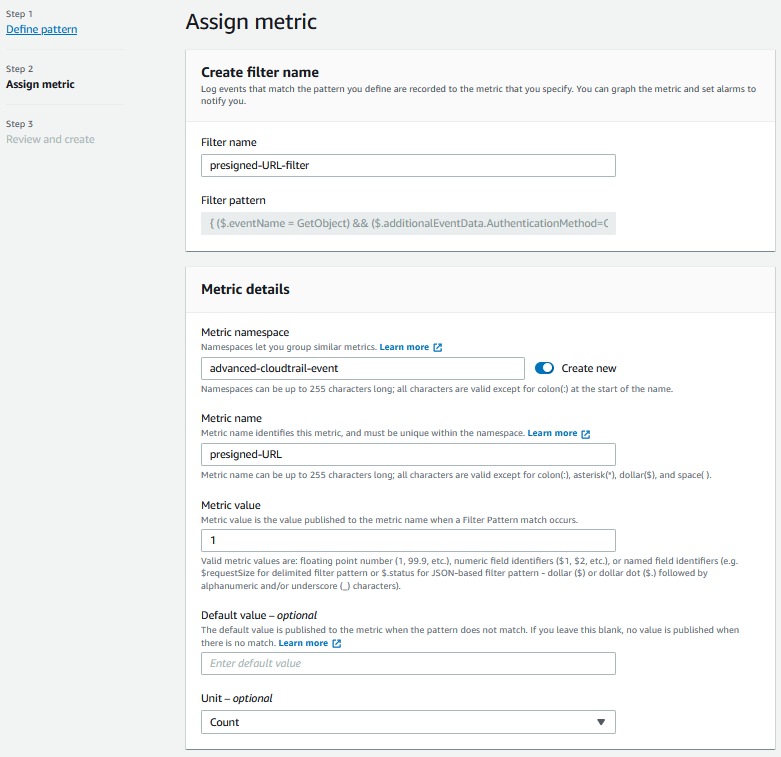781x757 pixels.
Task: Click the Metric value input field
Action: point(408,540)
